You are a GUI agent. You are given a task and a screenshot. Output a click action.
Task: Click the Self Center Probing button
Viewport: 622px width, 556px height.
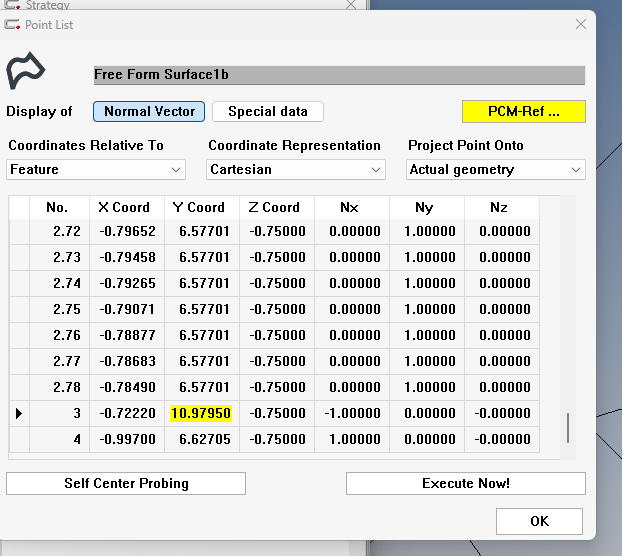coord(126,484)
